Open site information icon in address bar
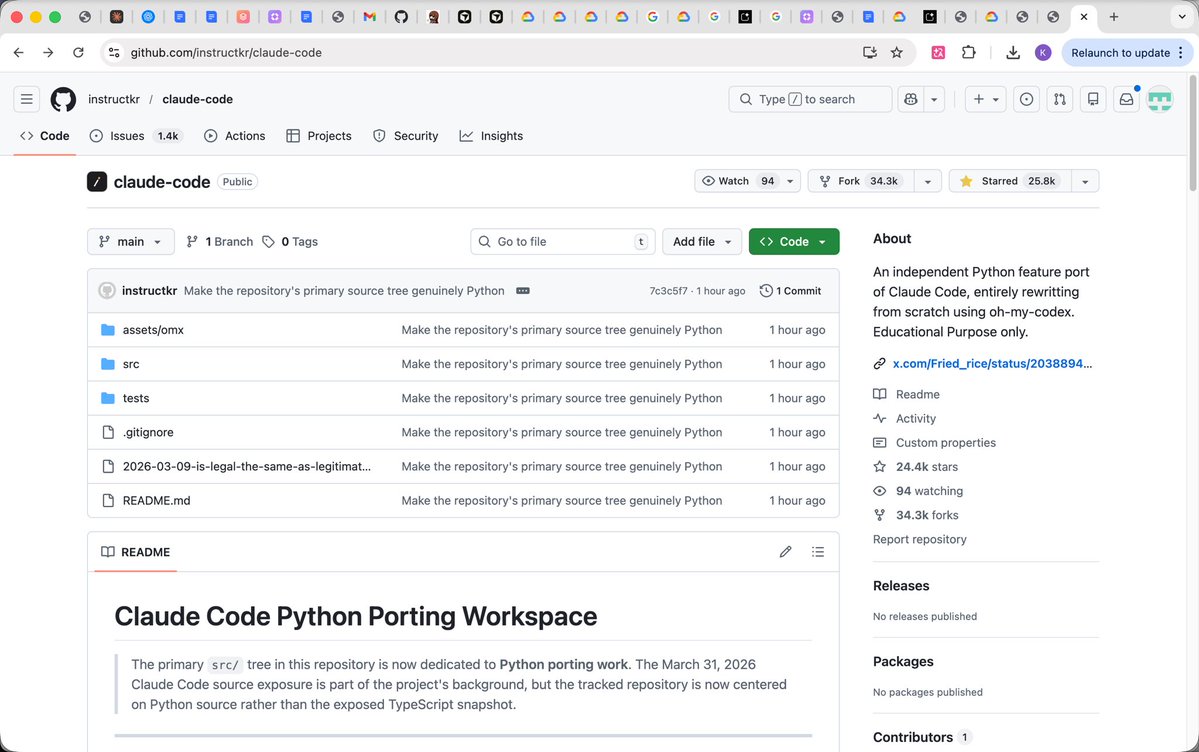 [114, 53]
